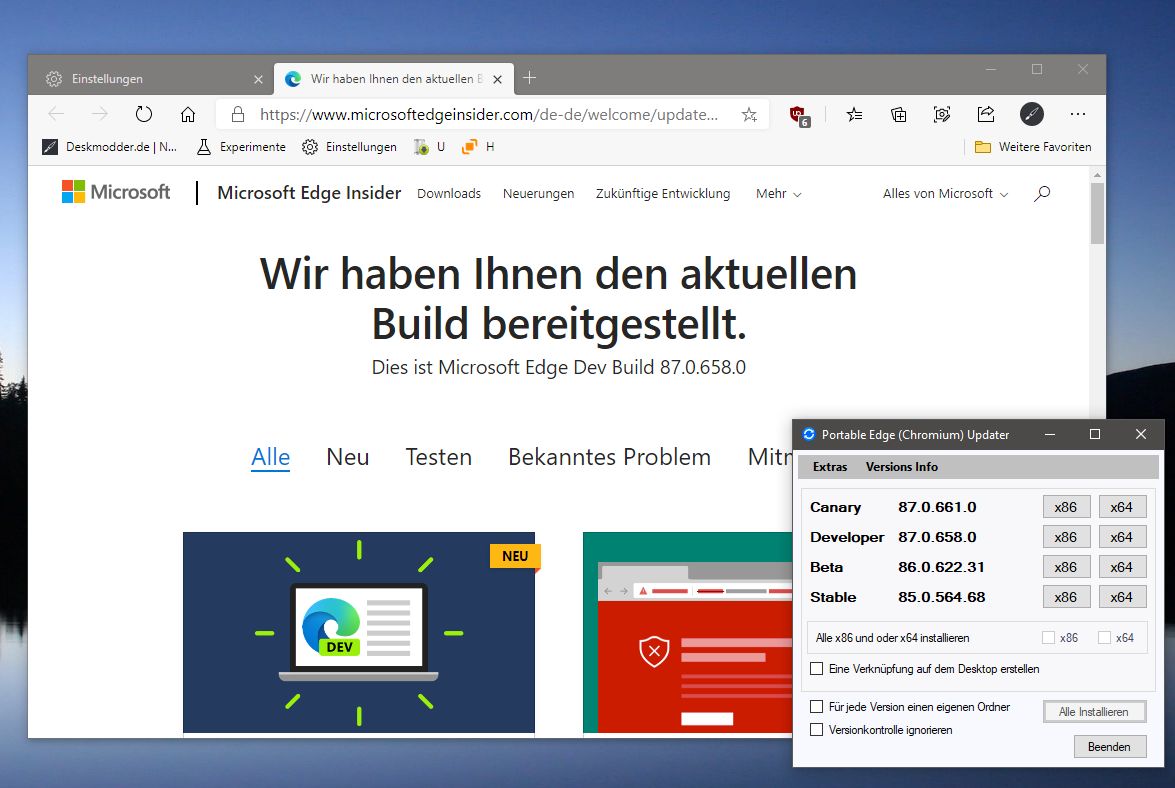Select the Testen filter tab

click(438, 457)
